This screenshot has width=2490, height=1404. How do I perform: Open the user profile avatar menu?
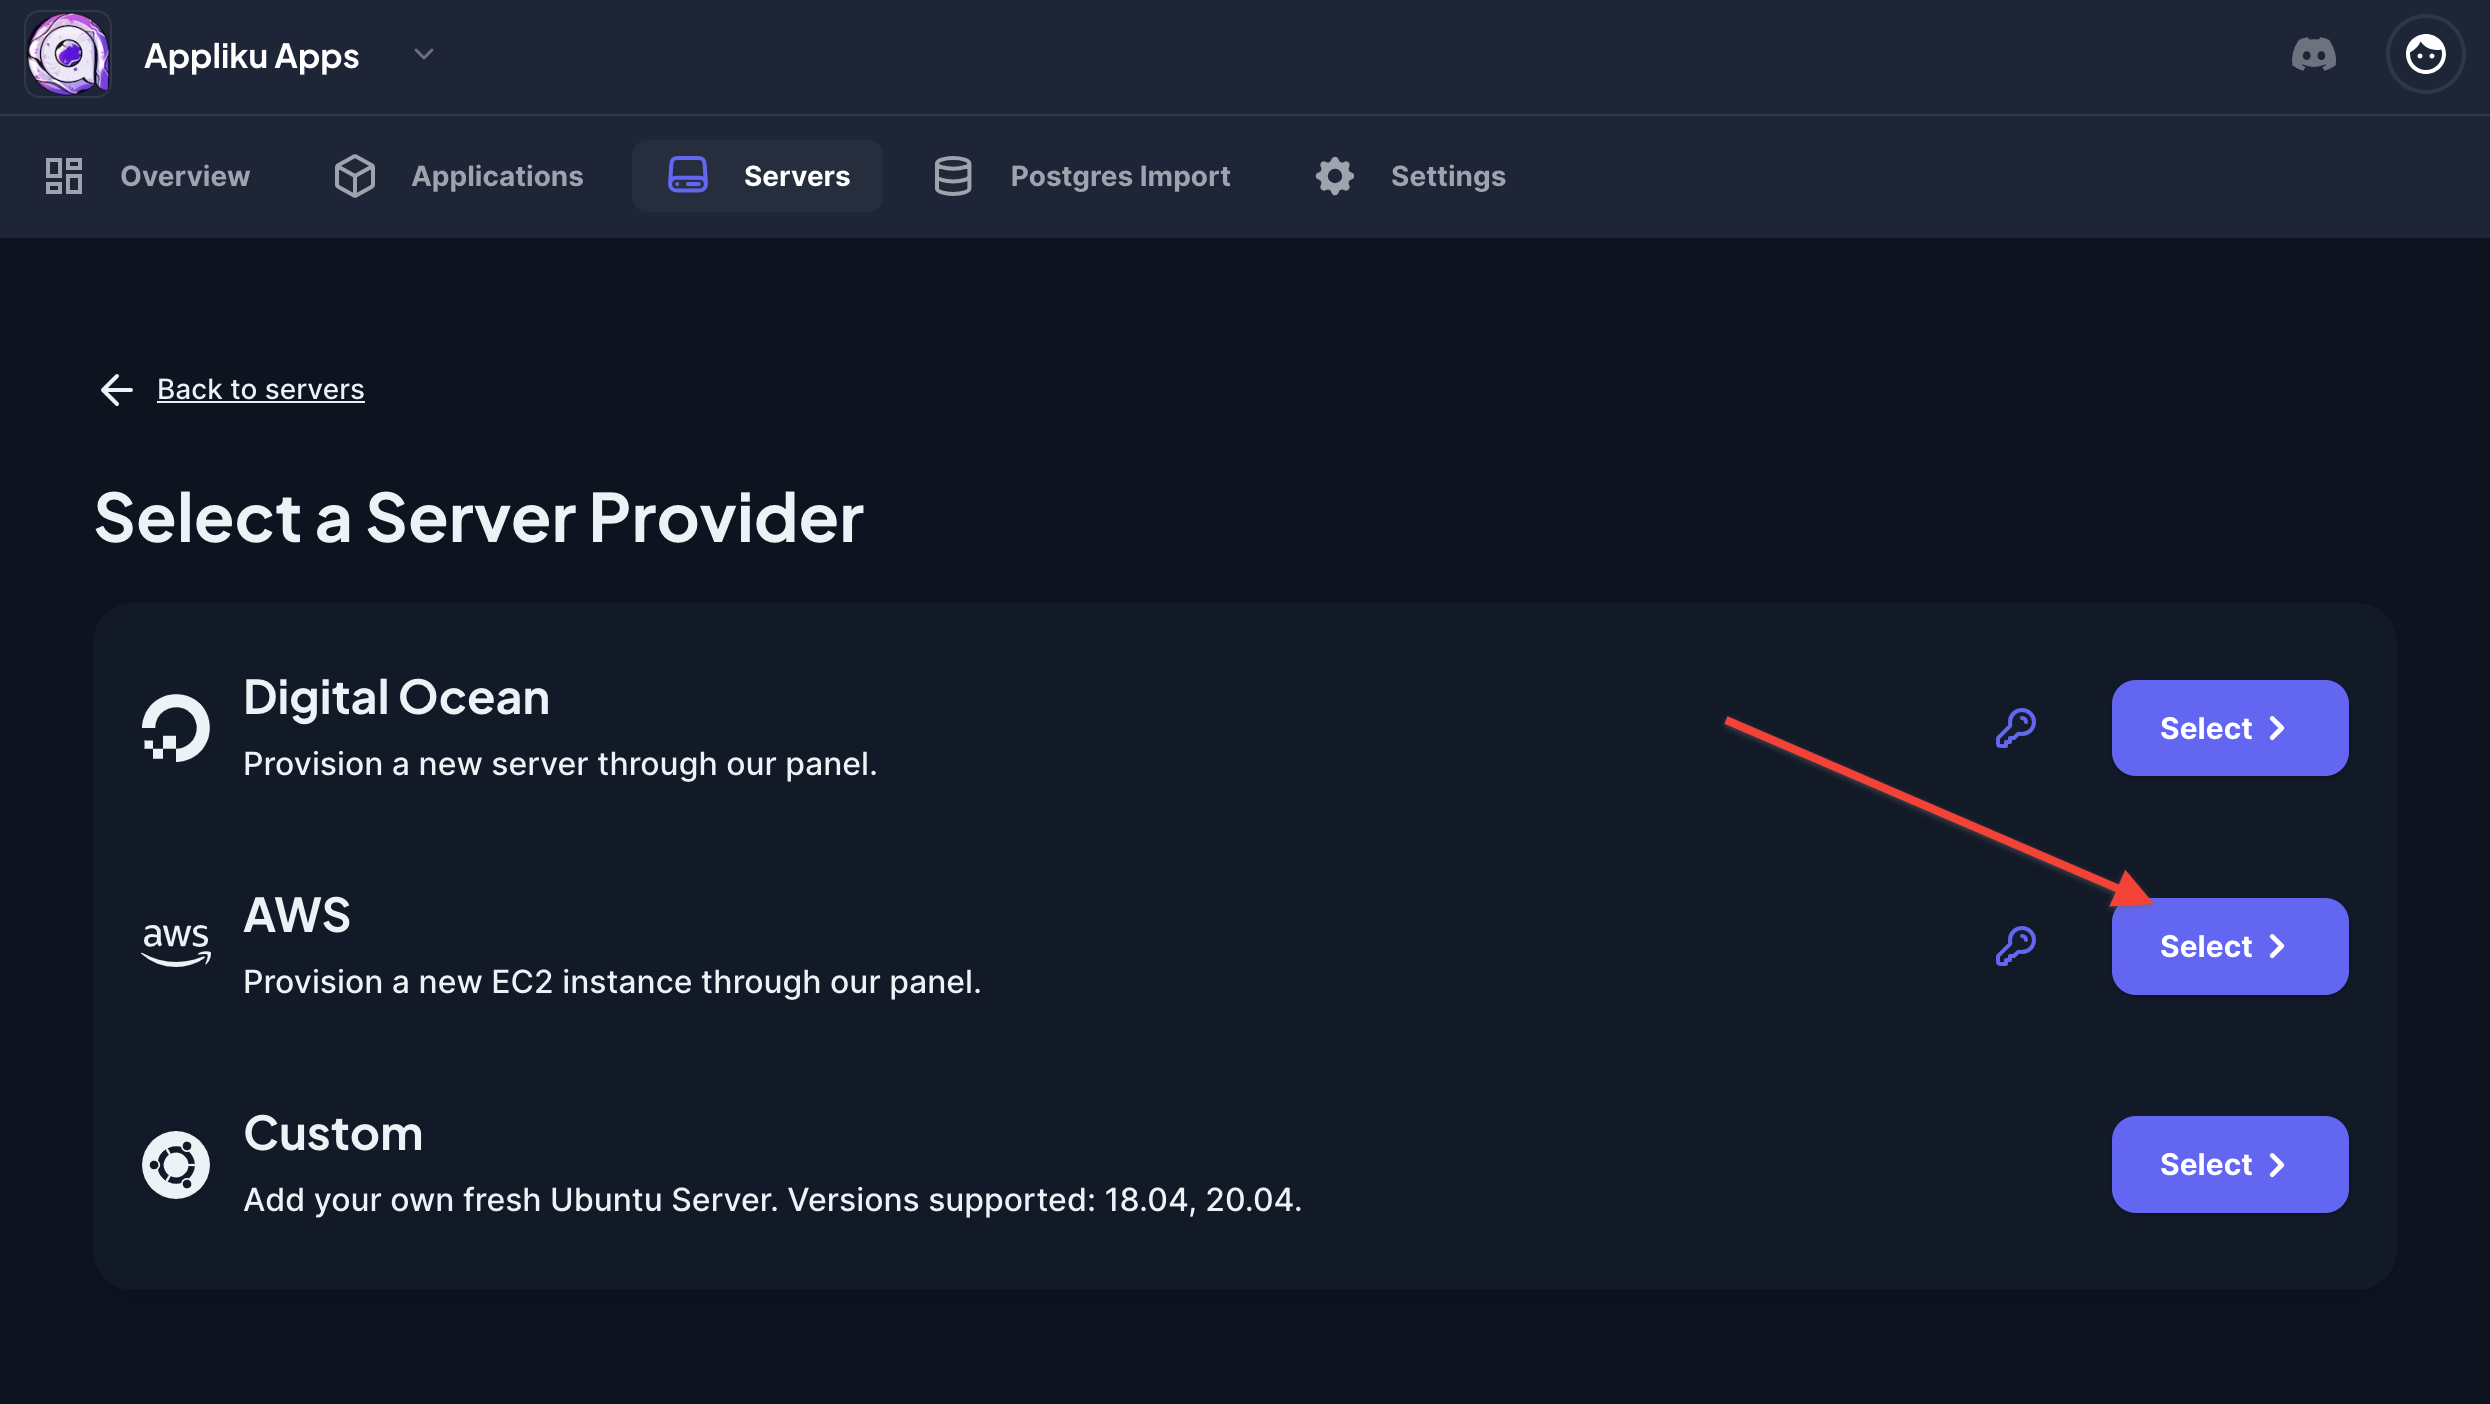(x=2425, y=55)
